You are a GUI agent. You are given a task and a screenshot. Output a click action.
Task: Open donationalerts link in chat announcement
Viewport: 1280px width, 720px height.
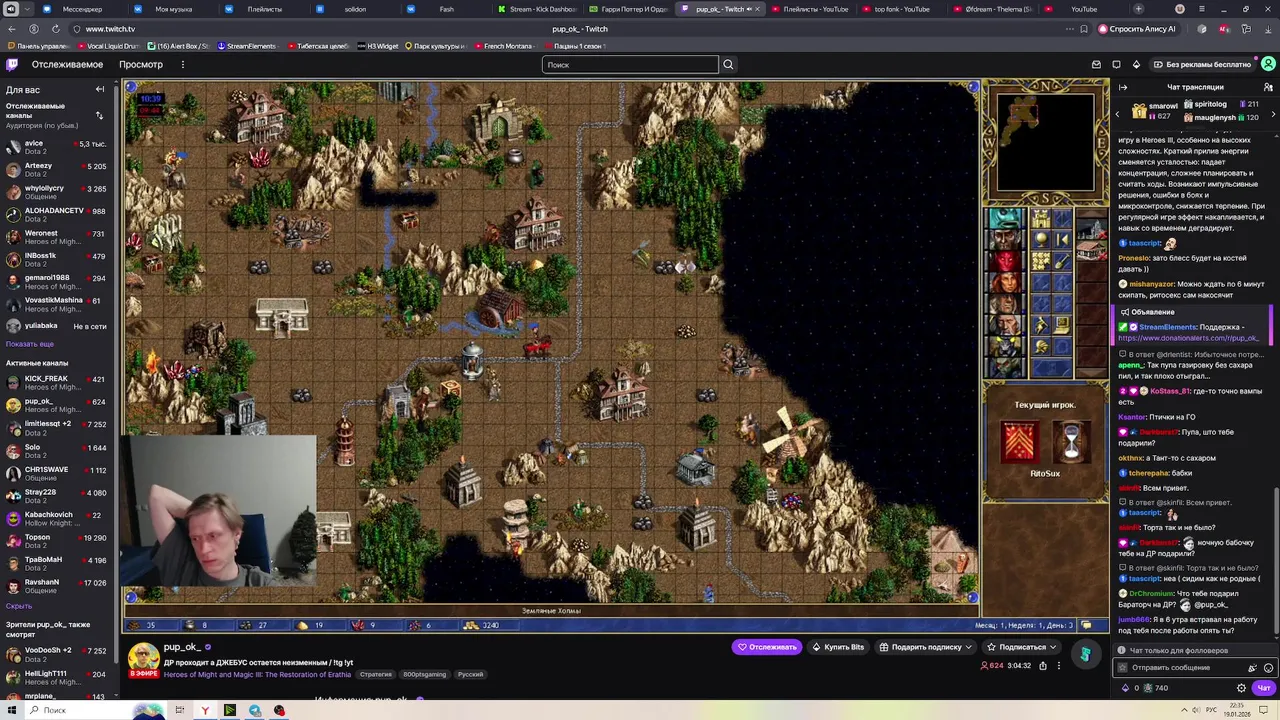(1188, 338)
